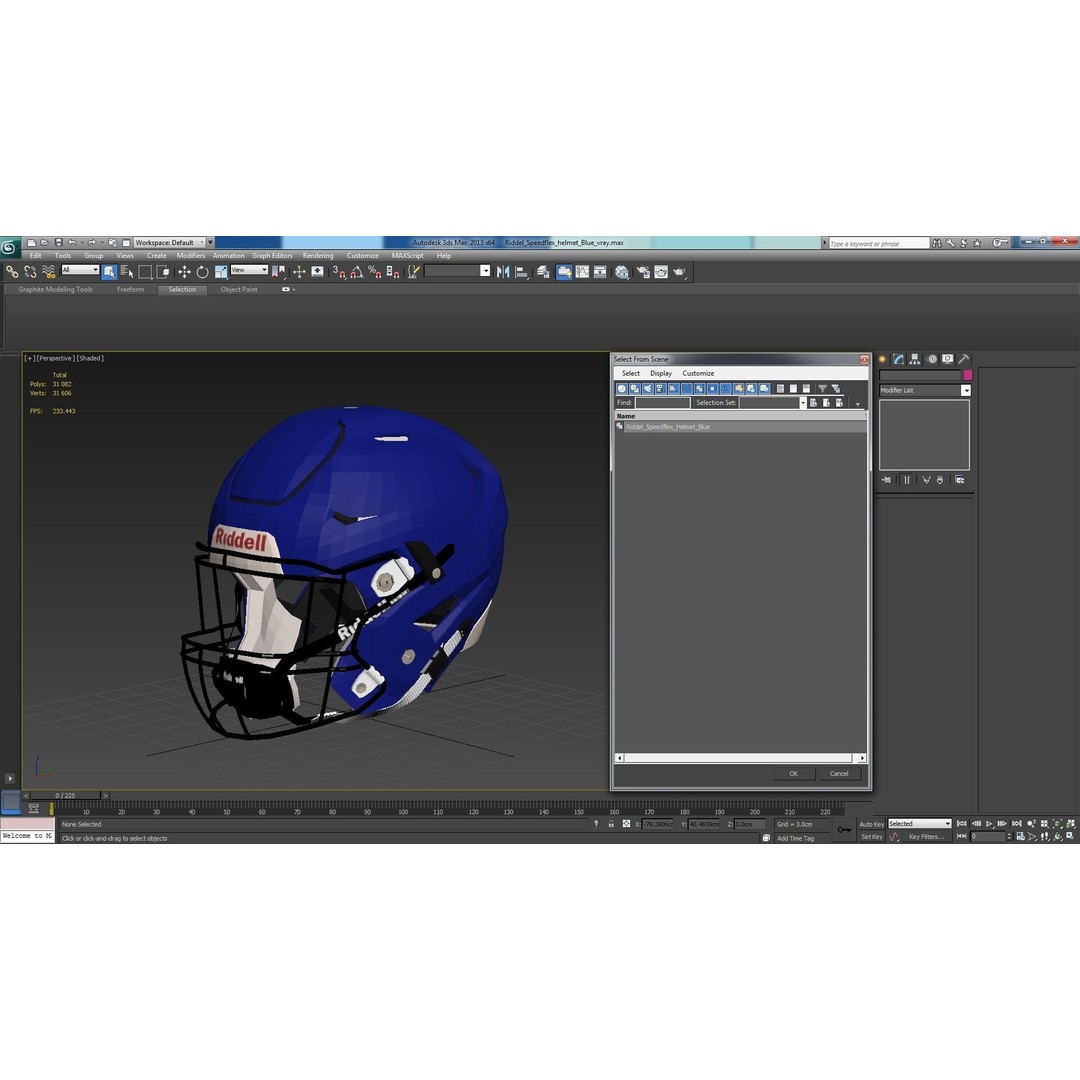Activate the Select and Move tool

pos(184,272)
